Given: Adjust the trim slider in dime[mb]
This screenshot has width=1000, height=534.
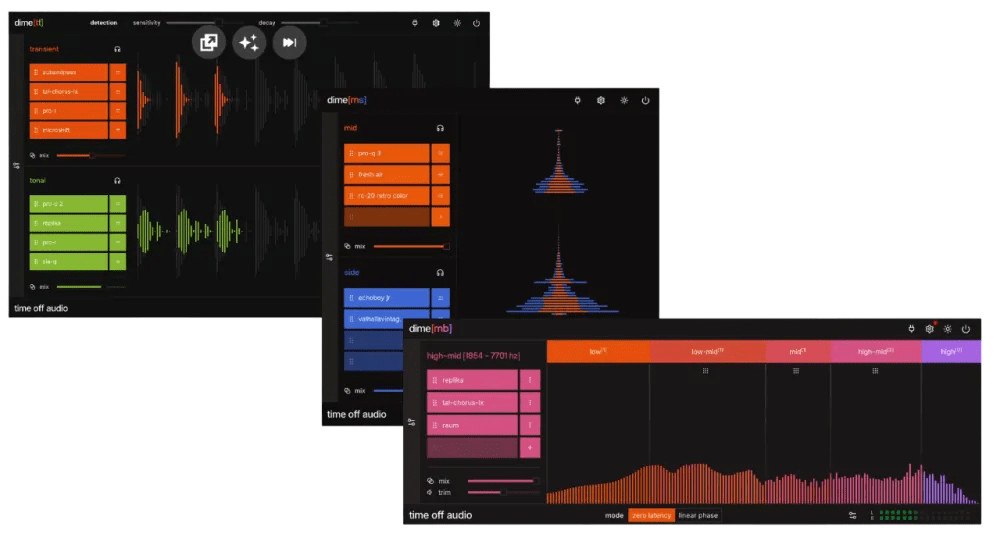Looking at the screenshot, I should [x=503, y=492].
